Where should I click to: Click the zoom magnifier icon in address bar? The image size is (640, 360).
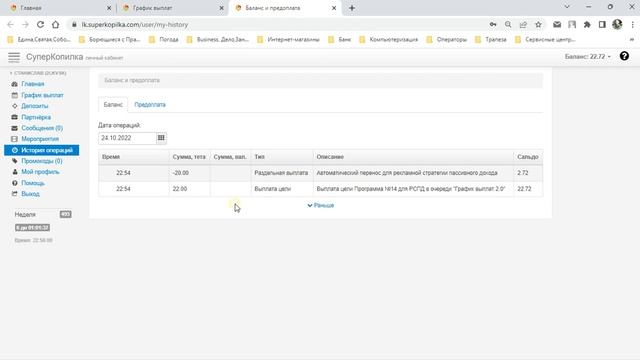click(x=508, y=24)
